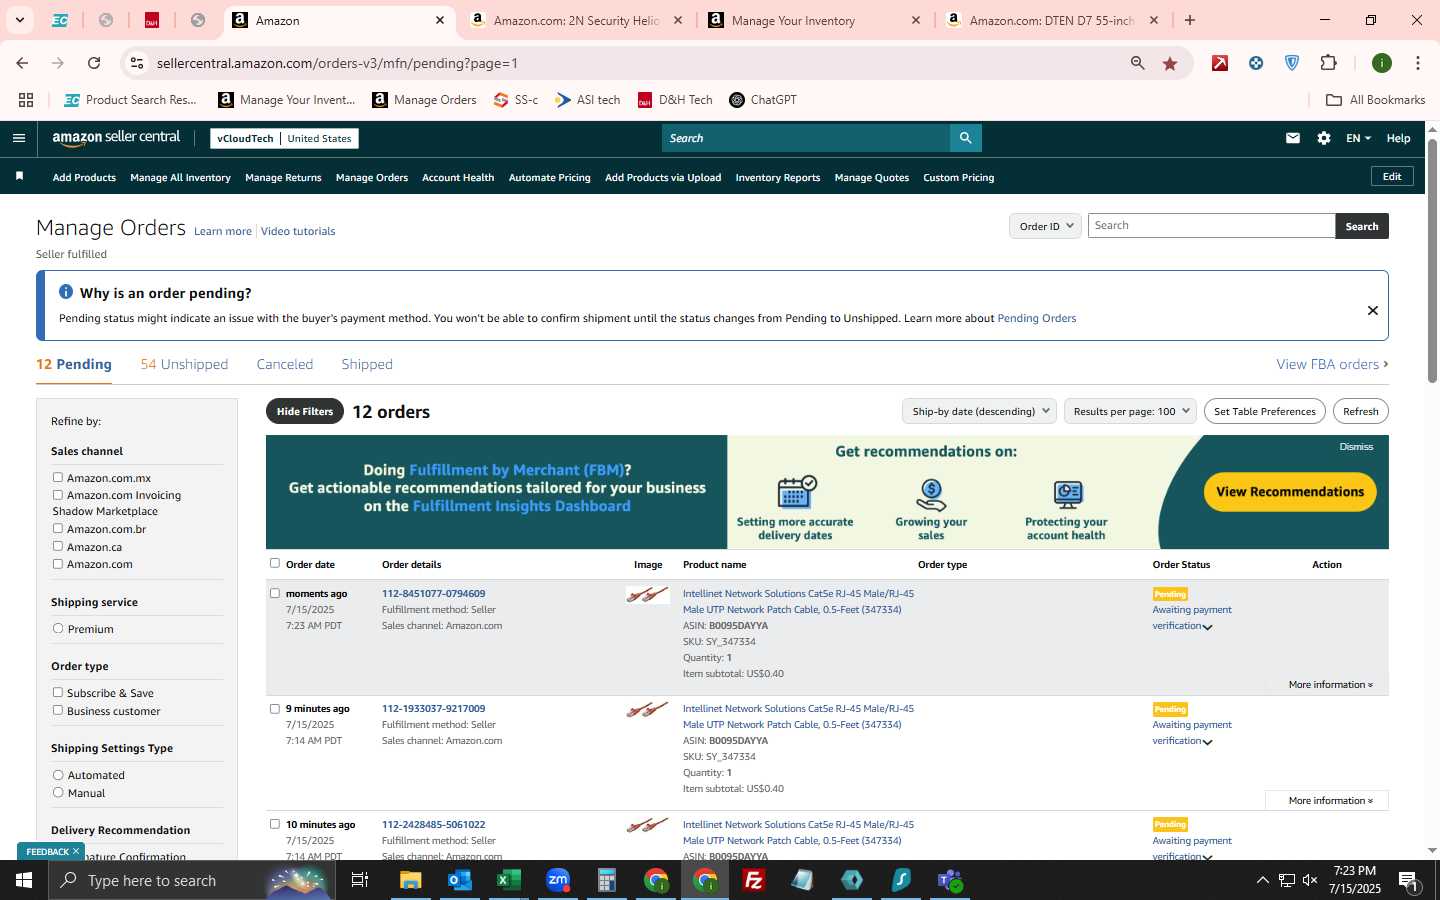Open the Ship-by date sort dropdown

click(x=979, y=411)
